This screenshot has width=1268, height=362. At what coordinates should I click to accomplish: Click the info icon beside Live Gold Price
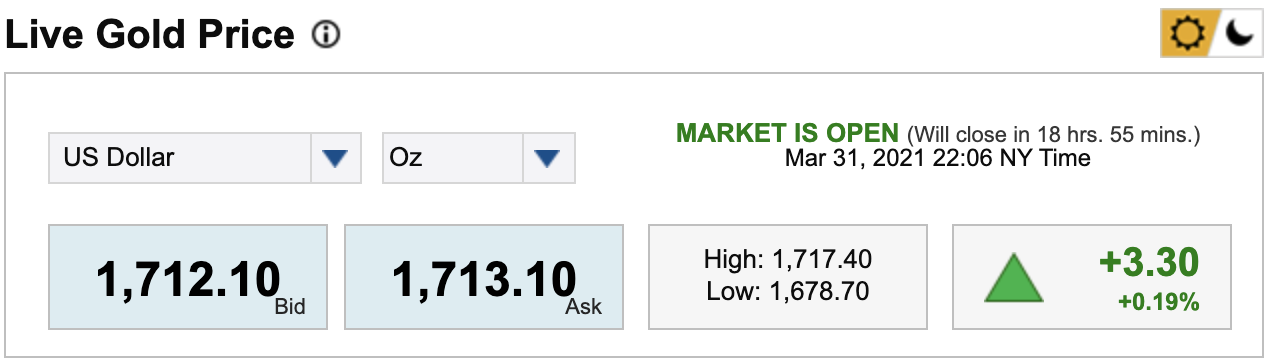(326, 36)
